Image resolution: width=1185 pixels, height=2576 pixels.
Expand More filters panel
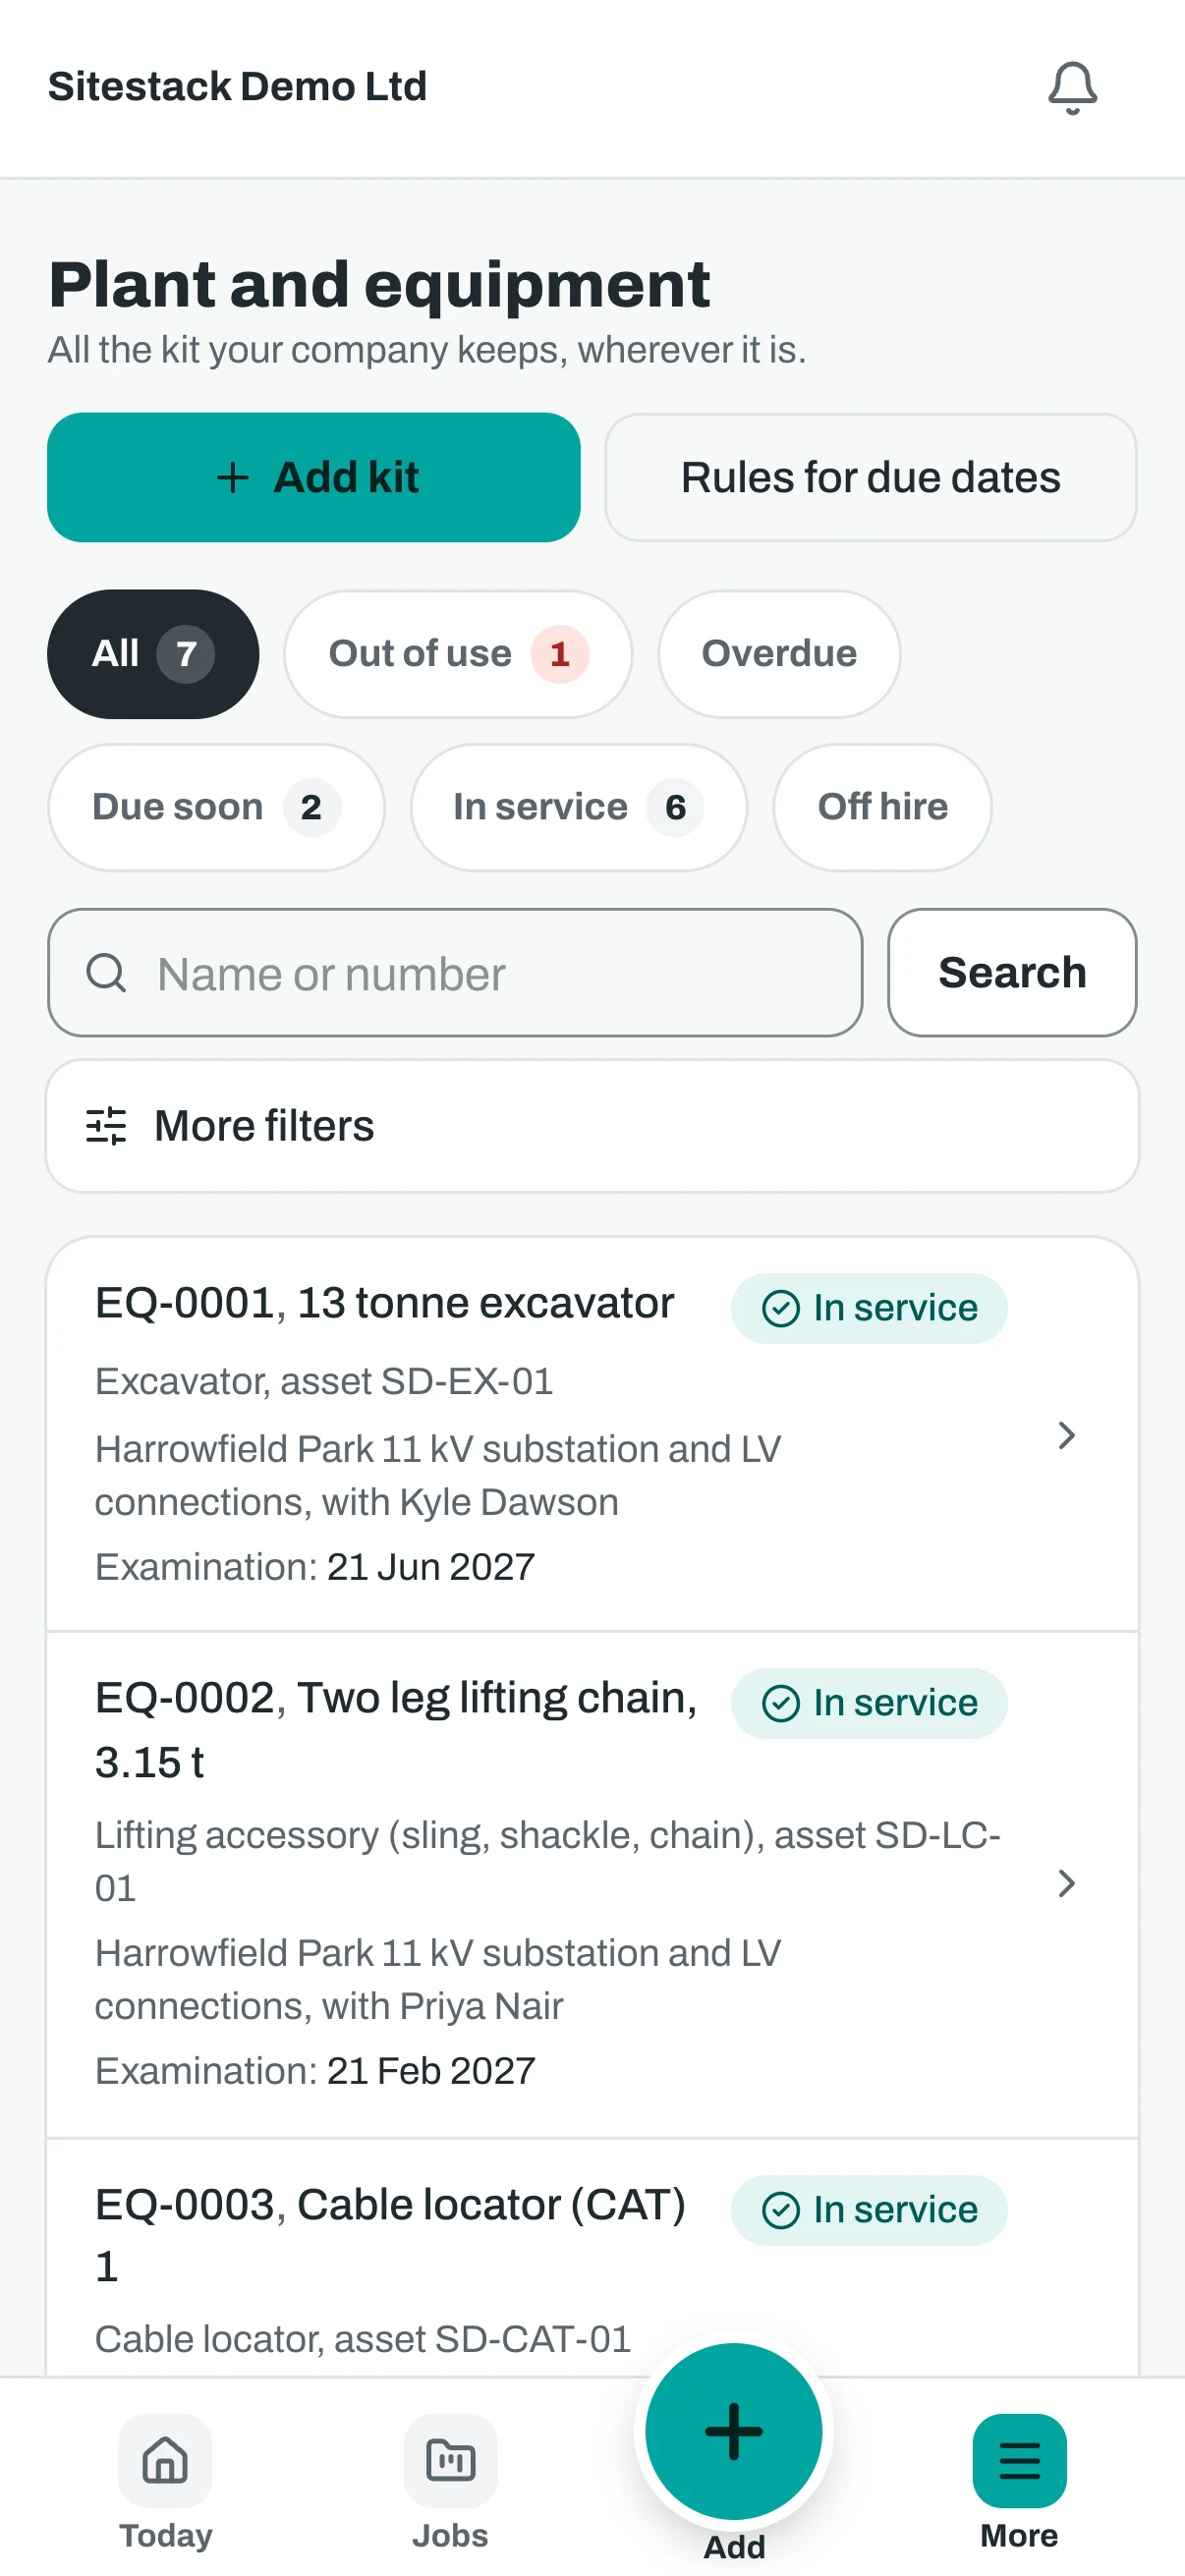pos(592,1126)
